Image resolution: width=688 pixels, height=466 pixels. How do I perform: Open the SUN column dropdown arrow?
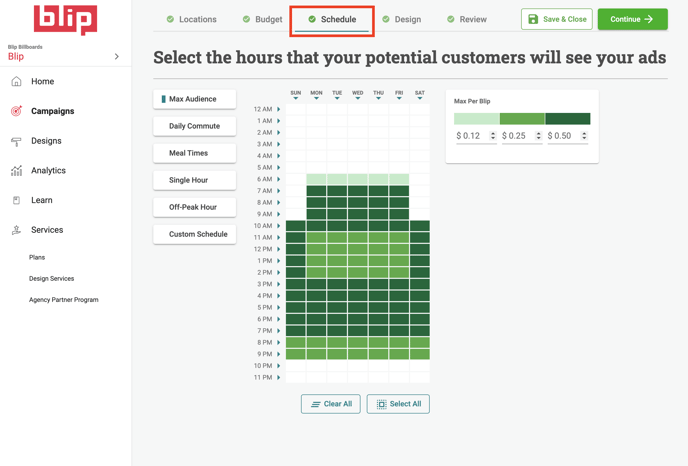tap(295, 98)
